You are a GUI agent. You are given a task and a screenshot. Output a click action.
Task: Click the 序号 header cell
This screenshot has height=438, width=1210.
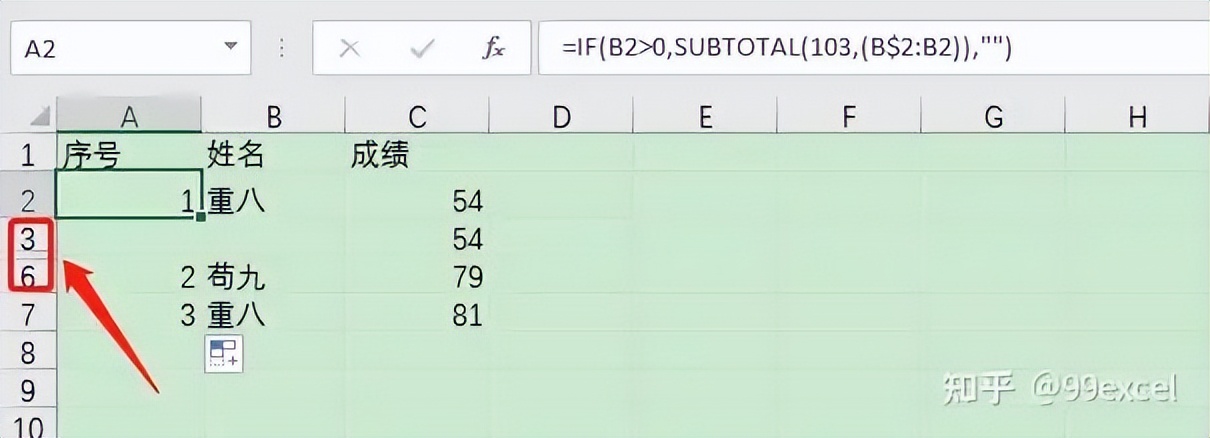coord(129,154)
